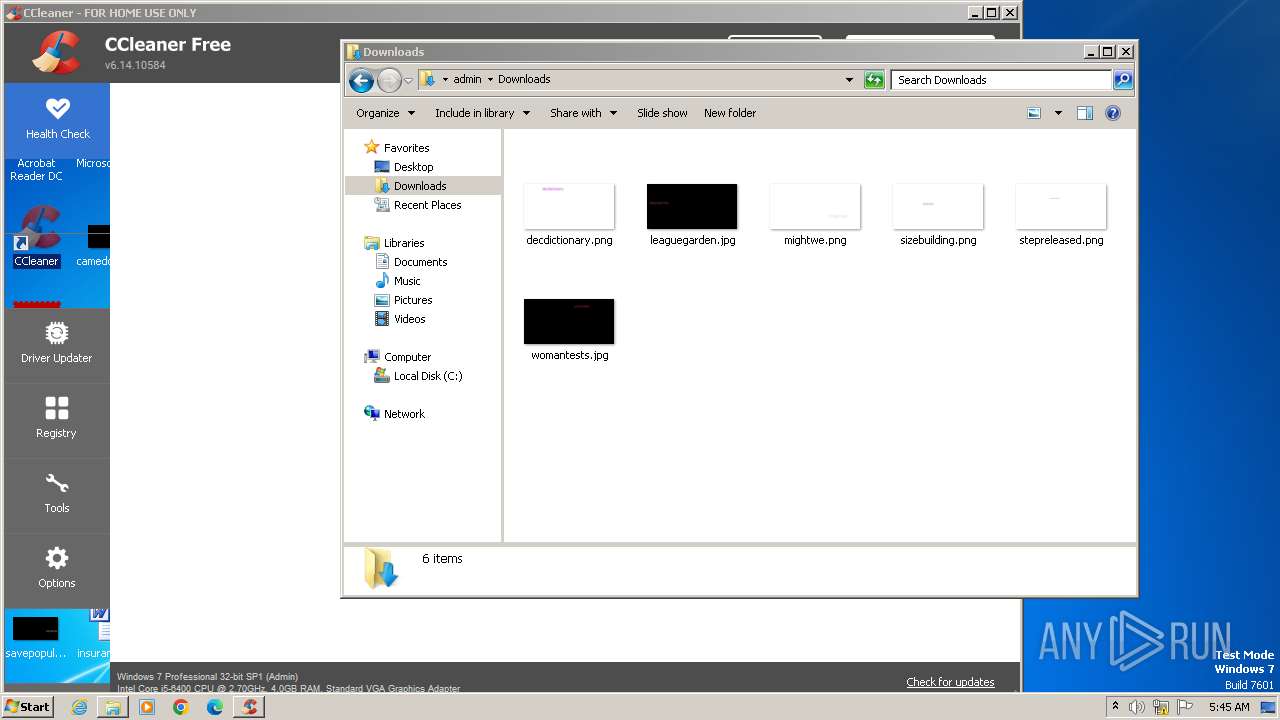Click the Forward arrow in Downloads window
This screenshot has width=1280, height=720.
pyautogui.click(x=389, y=80)
